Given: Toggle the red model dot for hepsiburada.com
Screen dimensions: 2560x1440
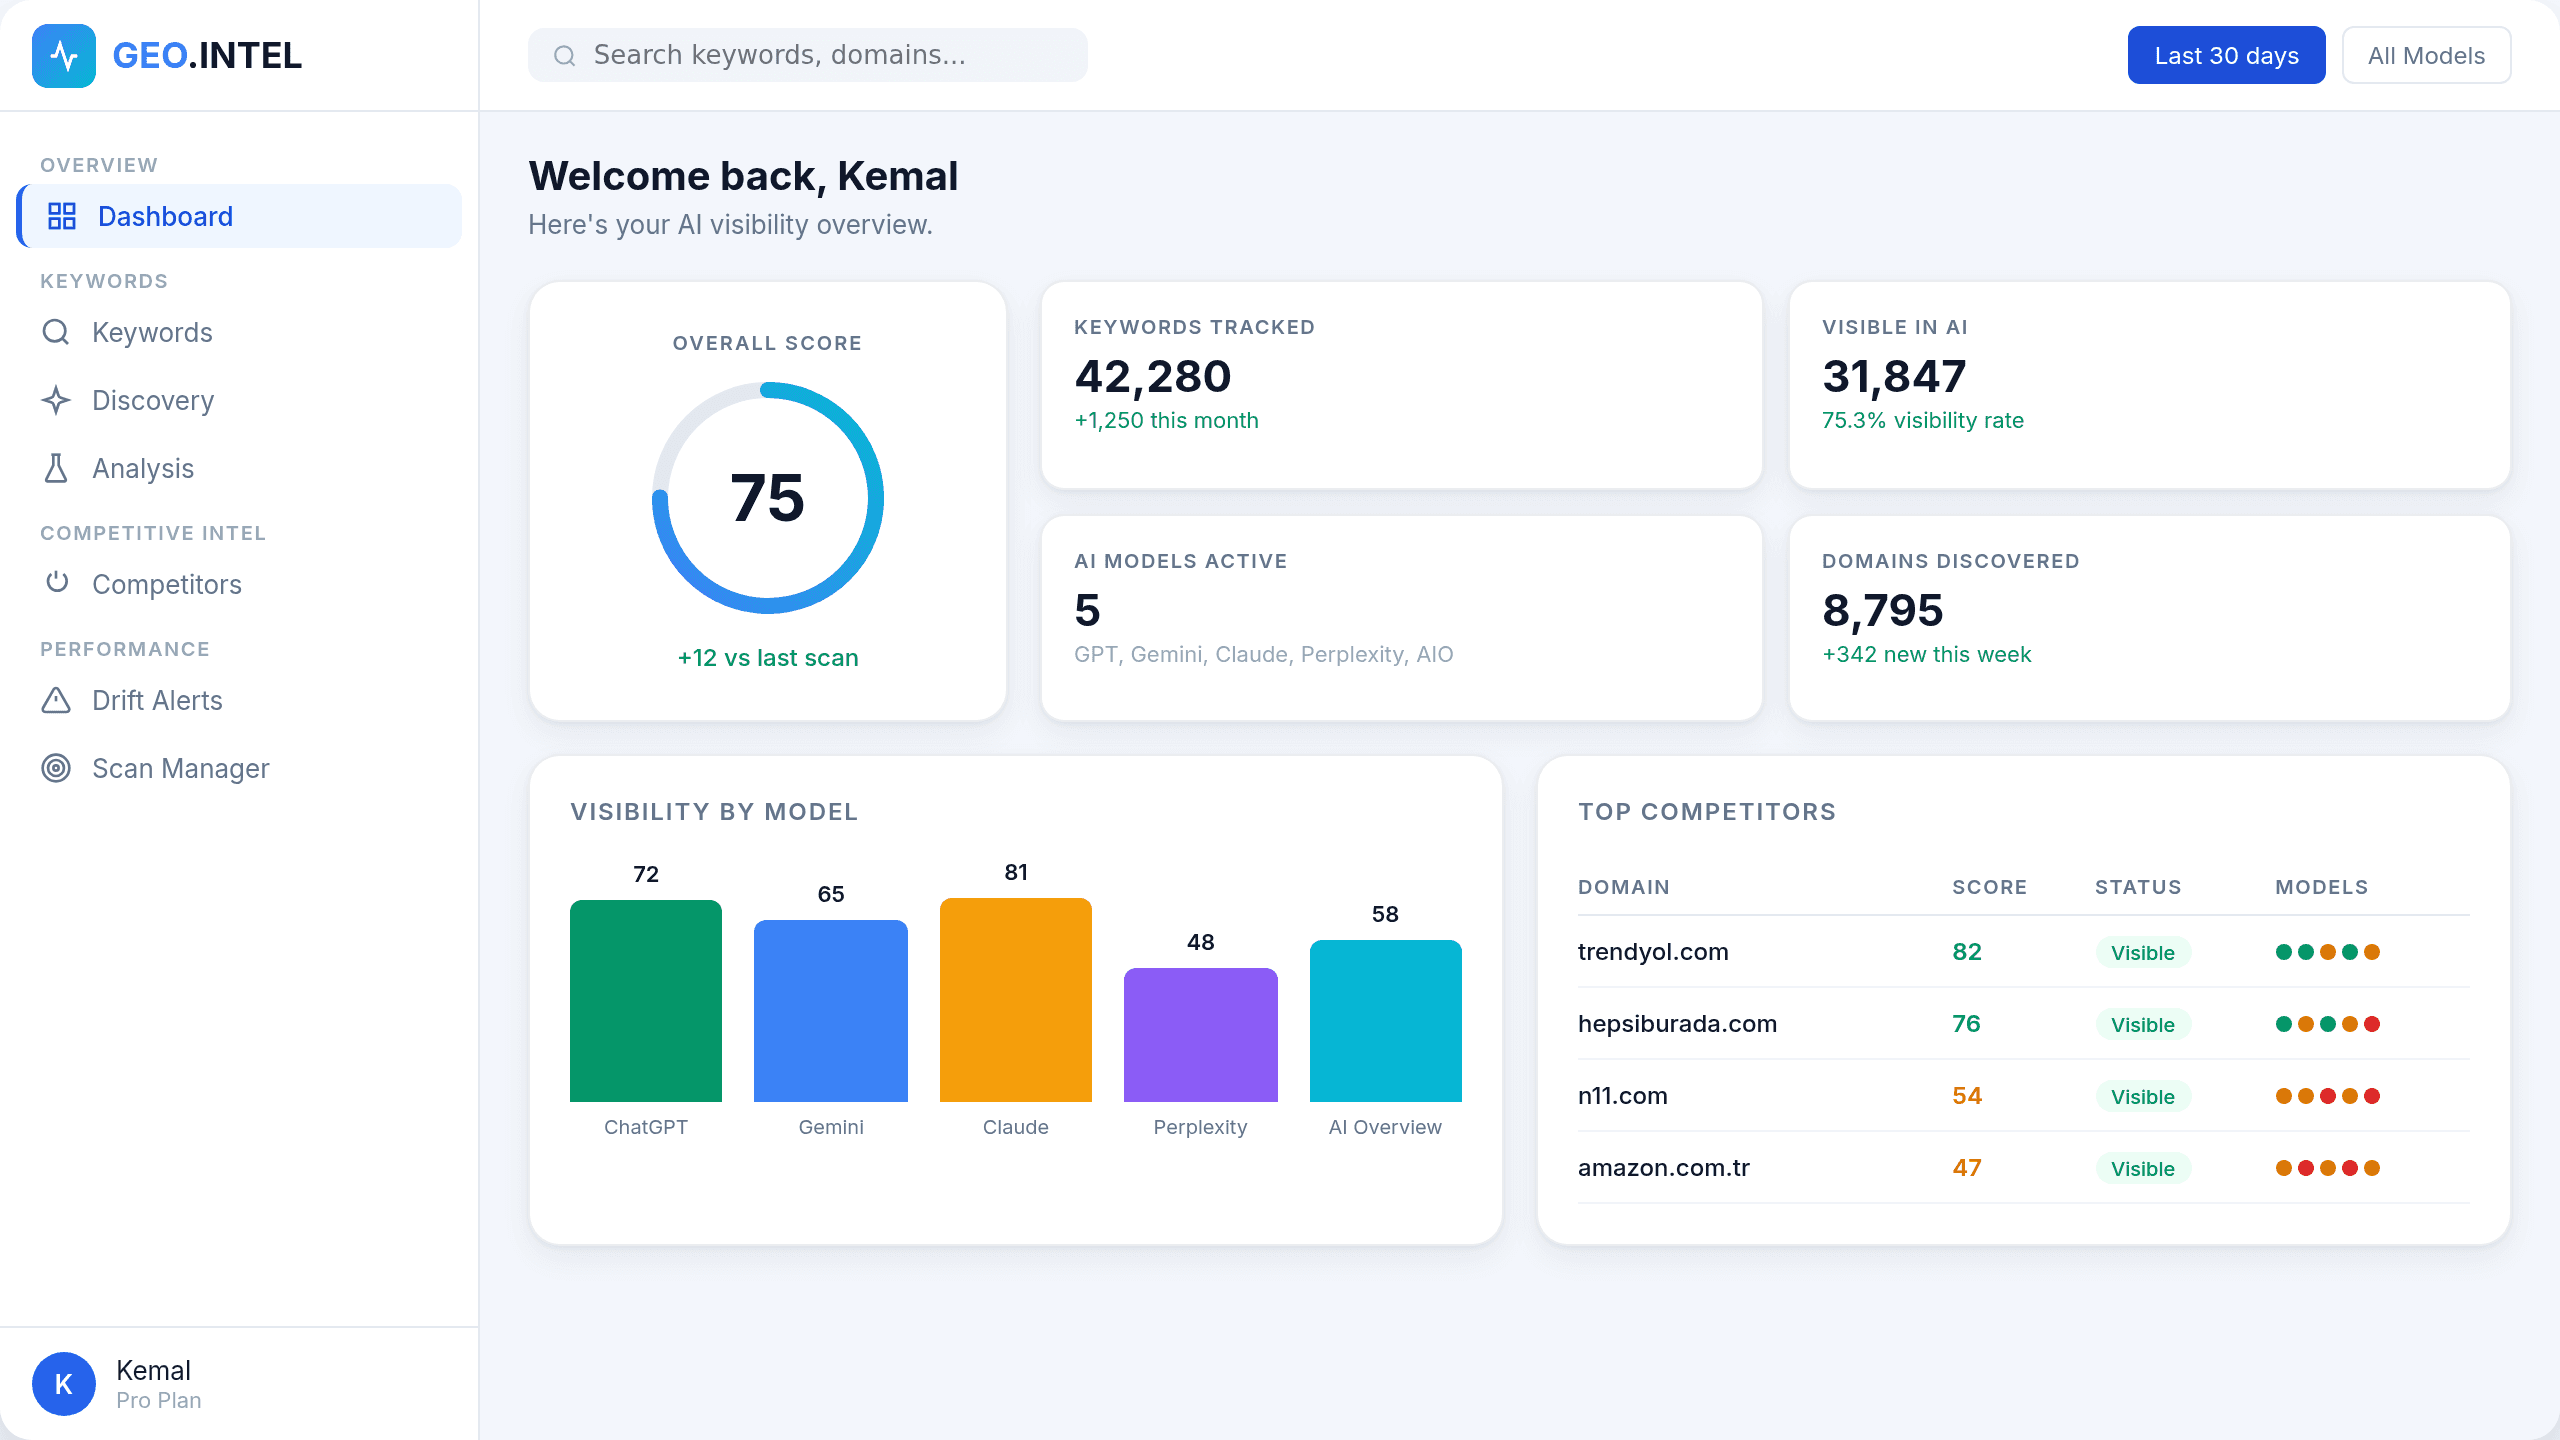Looking at the screenshot, I should (x=2372, y=1023).
